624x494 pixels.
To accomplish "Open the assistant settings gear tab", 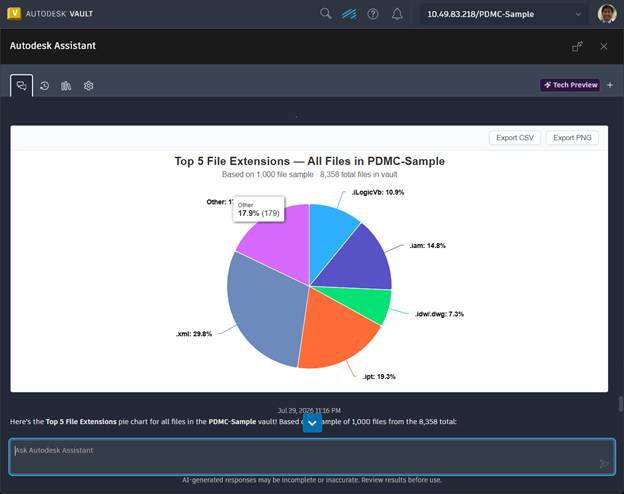I will [x=88, y=86].
